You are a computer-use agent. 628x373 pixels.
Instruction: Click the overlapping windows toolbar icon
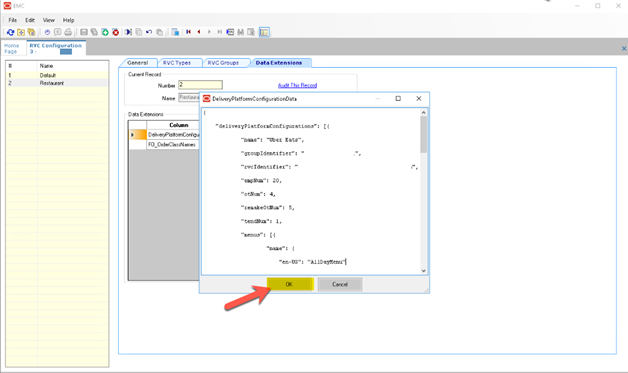[175, 32]
